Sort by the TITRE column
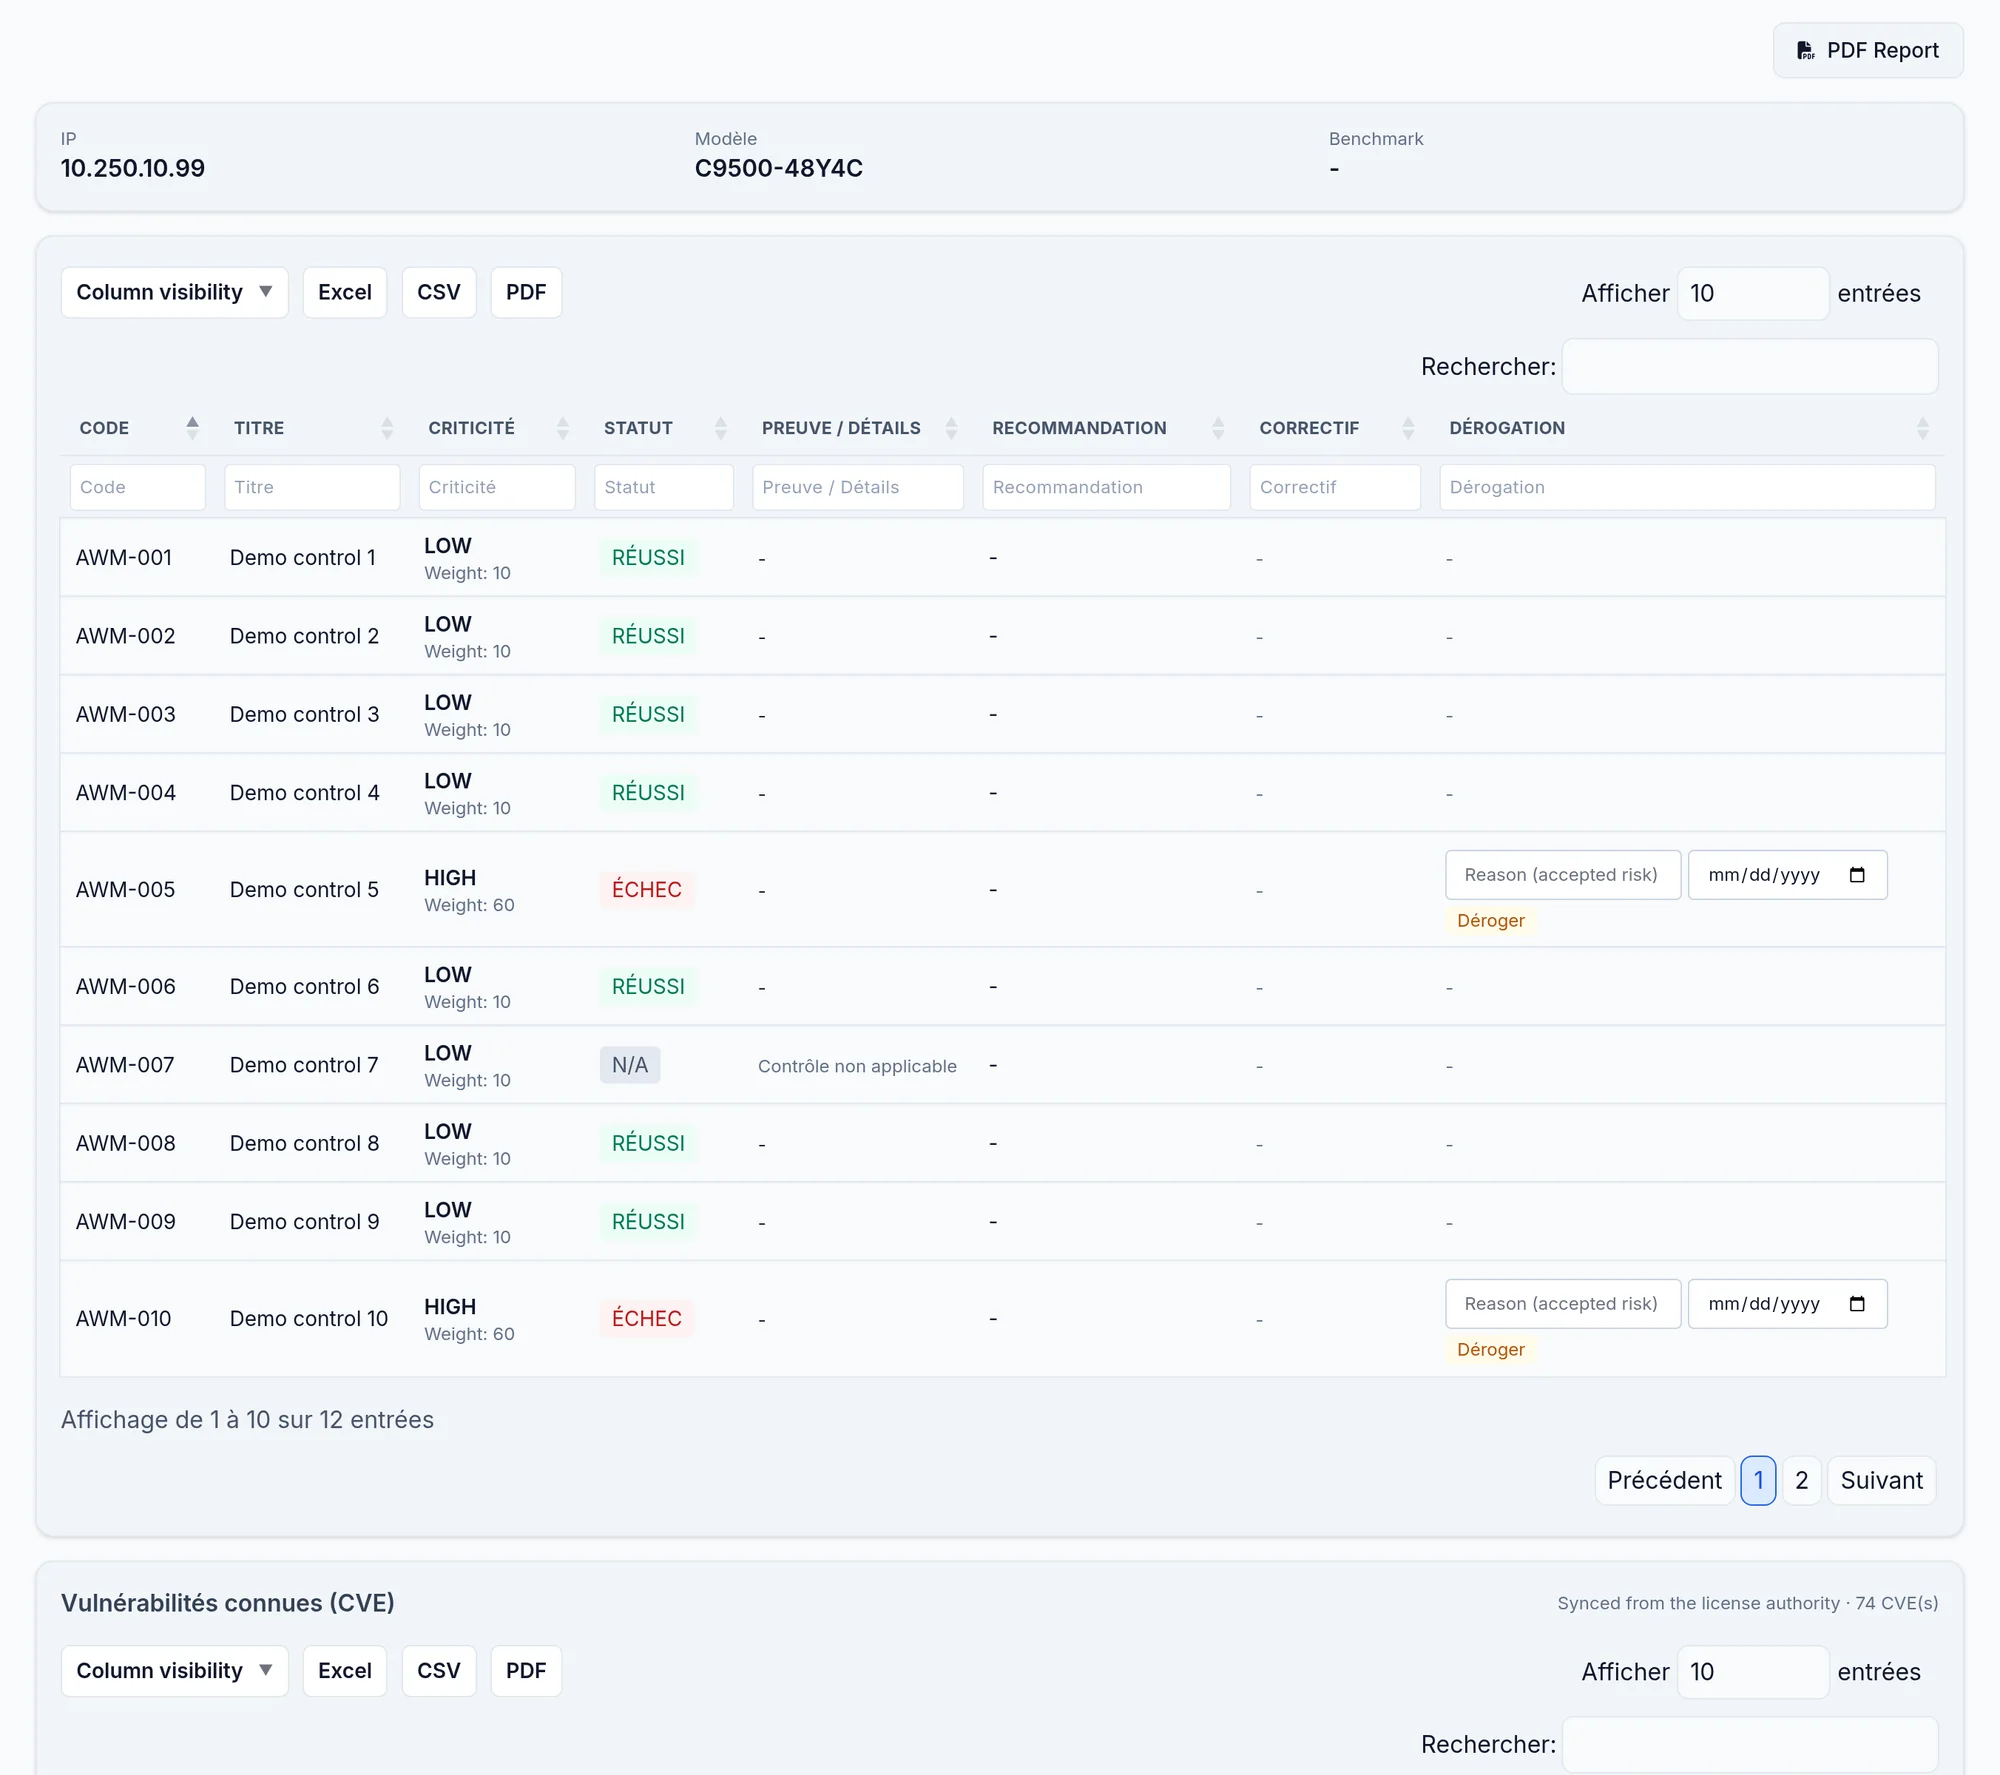The width and height of the screenshot is (2000, 1775). [312, 428]
